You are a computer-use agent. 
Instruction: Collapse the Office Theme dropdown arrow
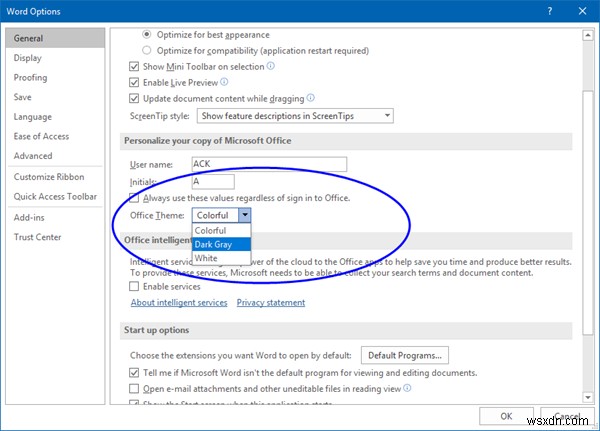pyautogui.click(x=245, y=215)
